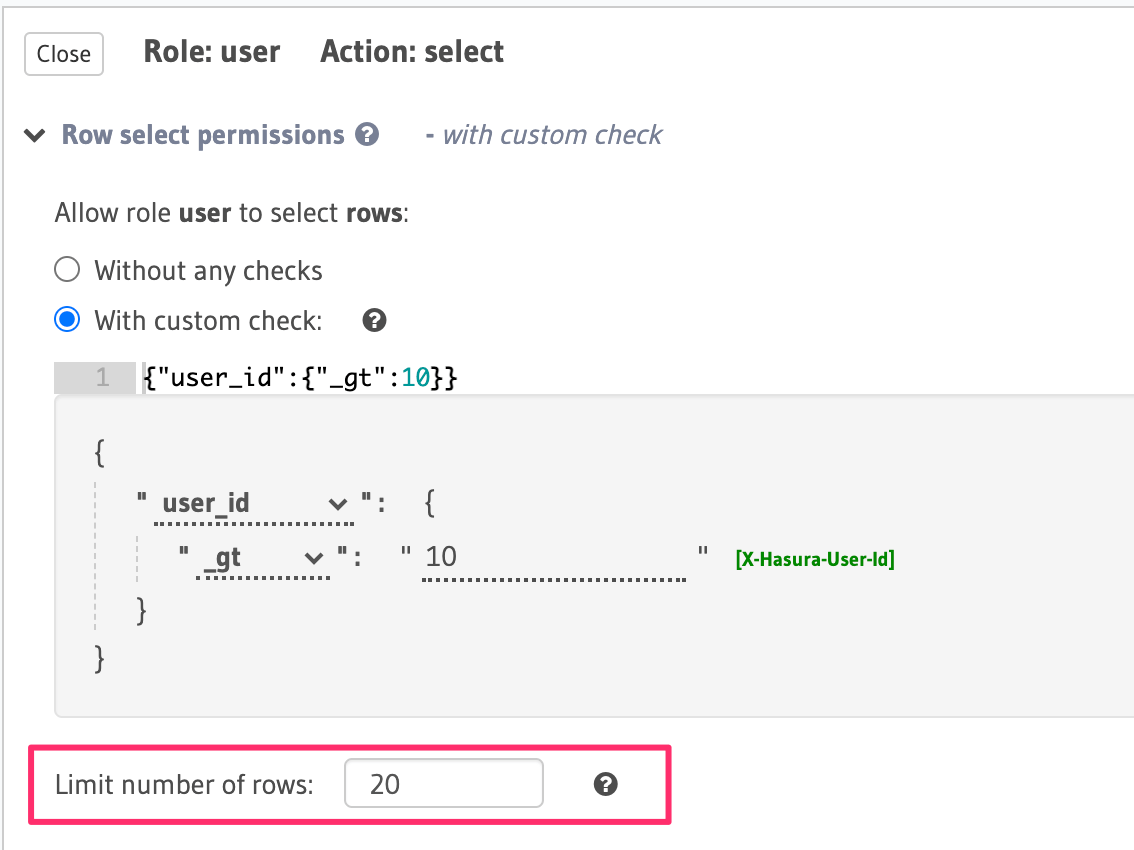This screenshot has height=850, width=1134.
Task: Click the Close button
Action: pos(64,54)
